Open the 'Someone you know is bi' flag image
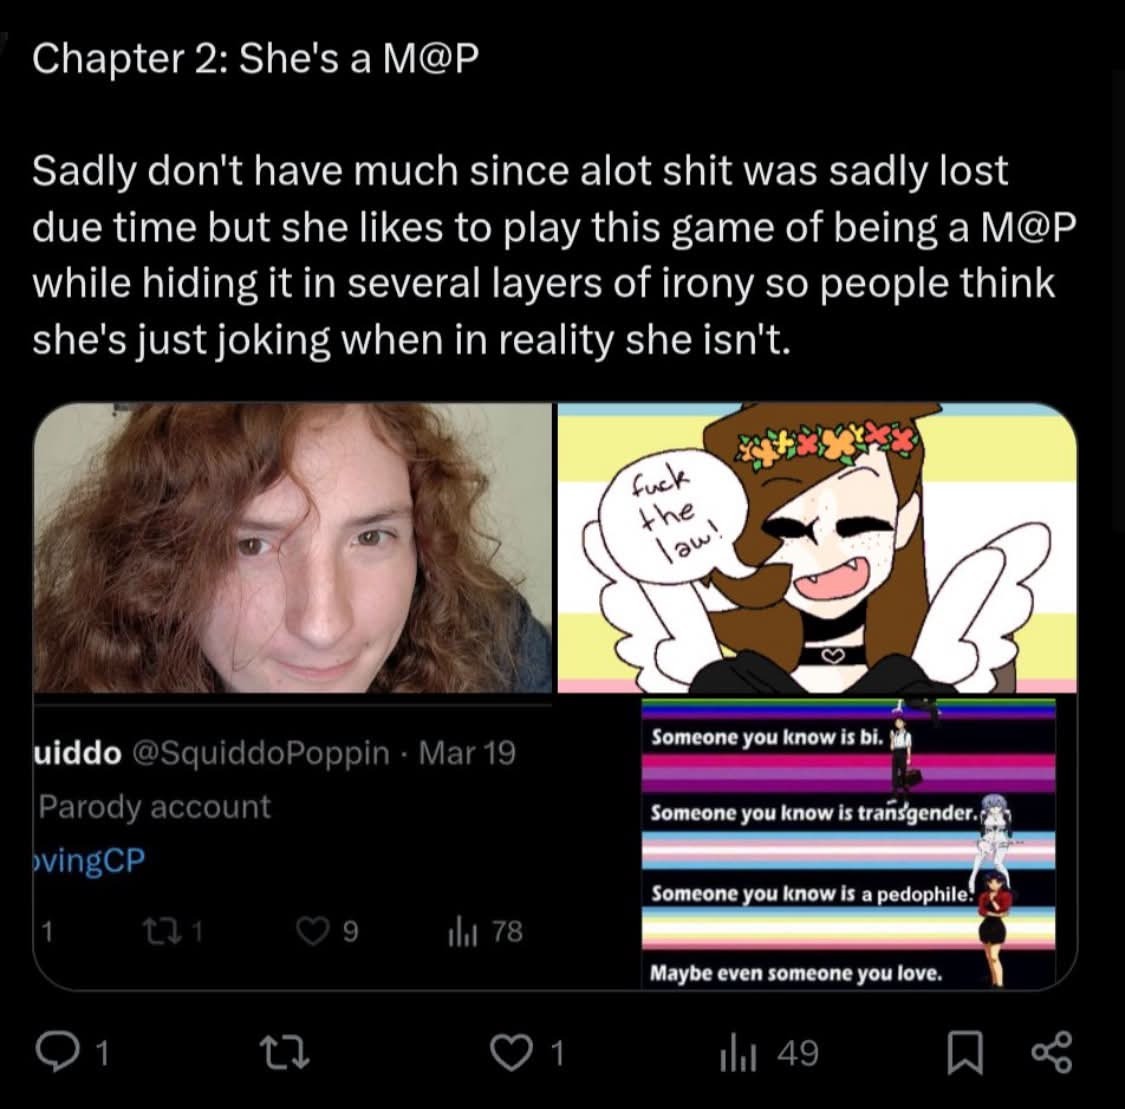 [x=848, y=844]
